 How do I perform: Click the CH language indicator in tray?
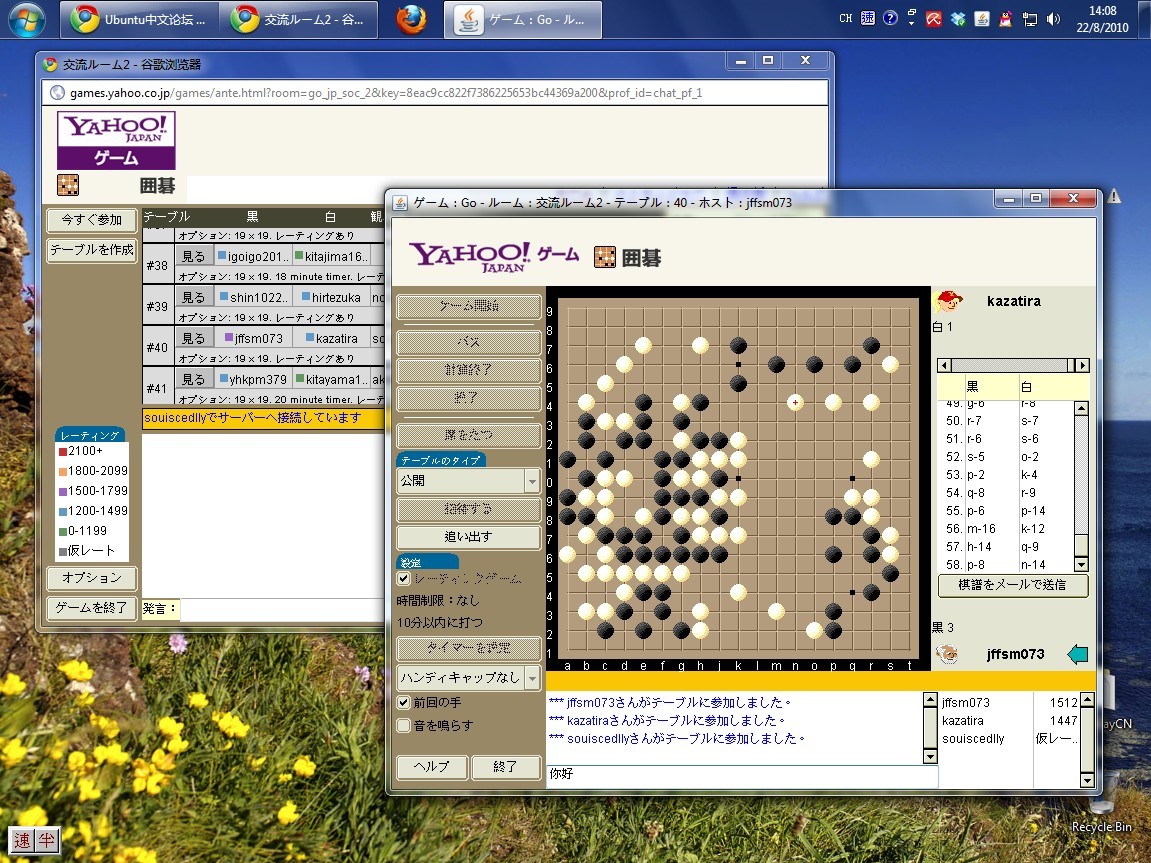coord(846,18)
